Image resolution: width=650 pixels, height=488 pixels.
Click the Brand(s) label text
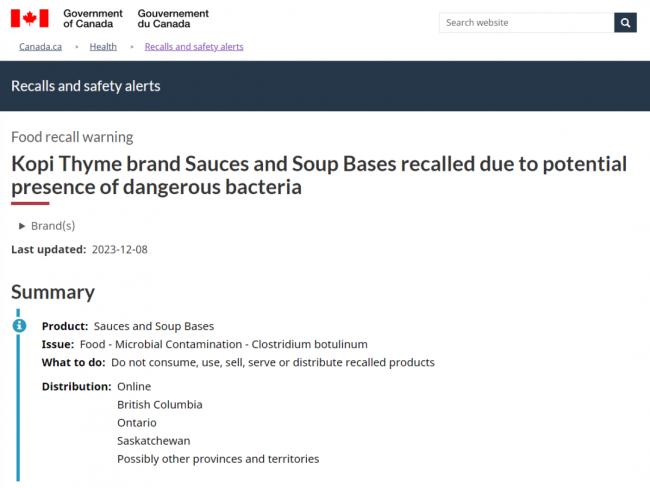53,226
